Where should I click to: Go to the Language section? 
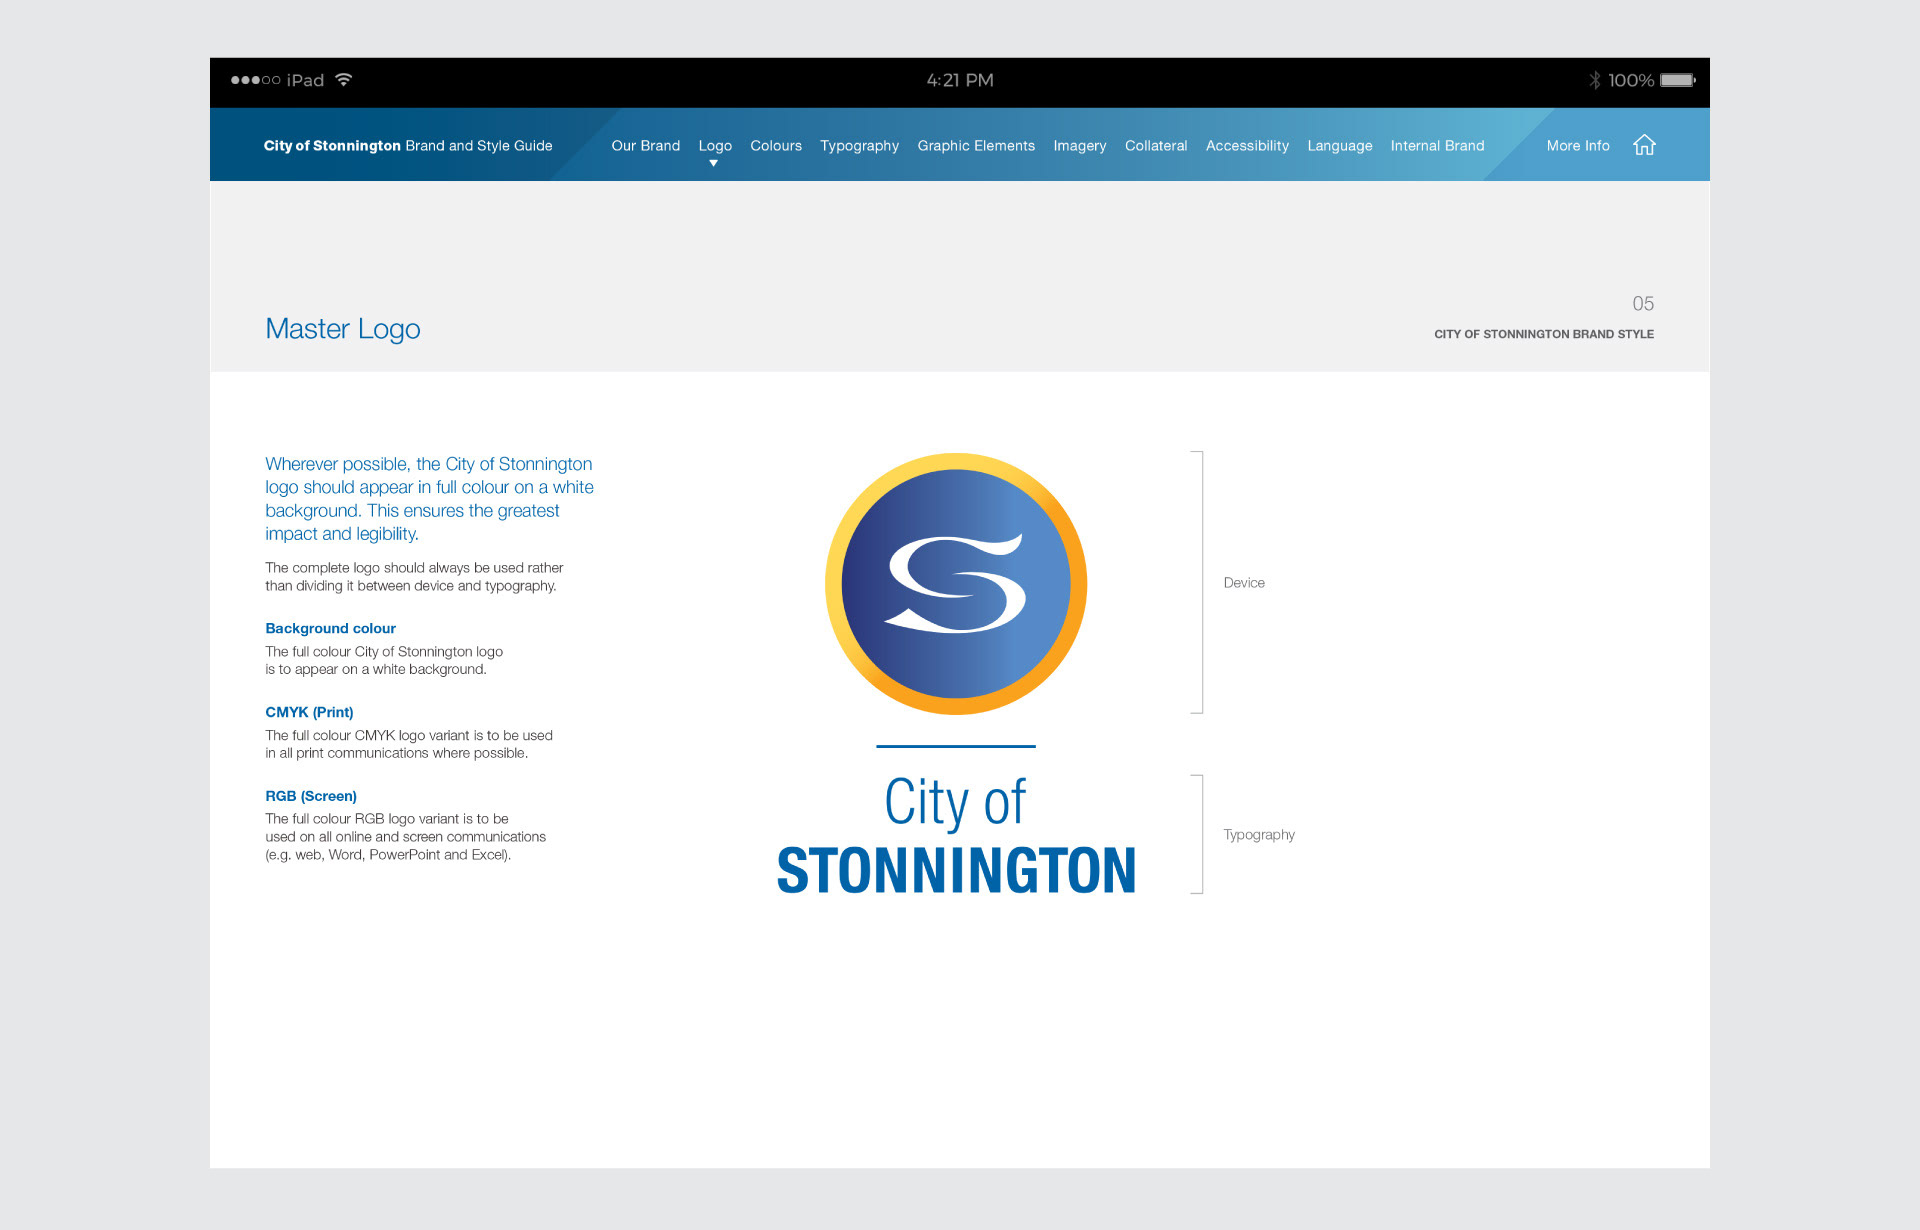coord(1340,146)
